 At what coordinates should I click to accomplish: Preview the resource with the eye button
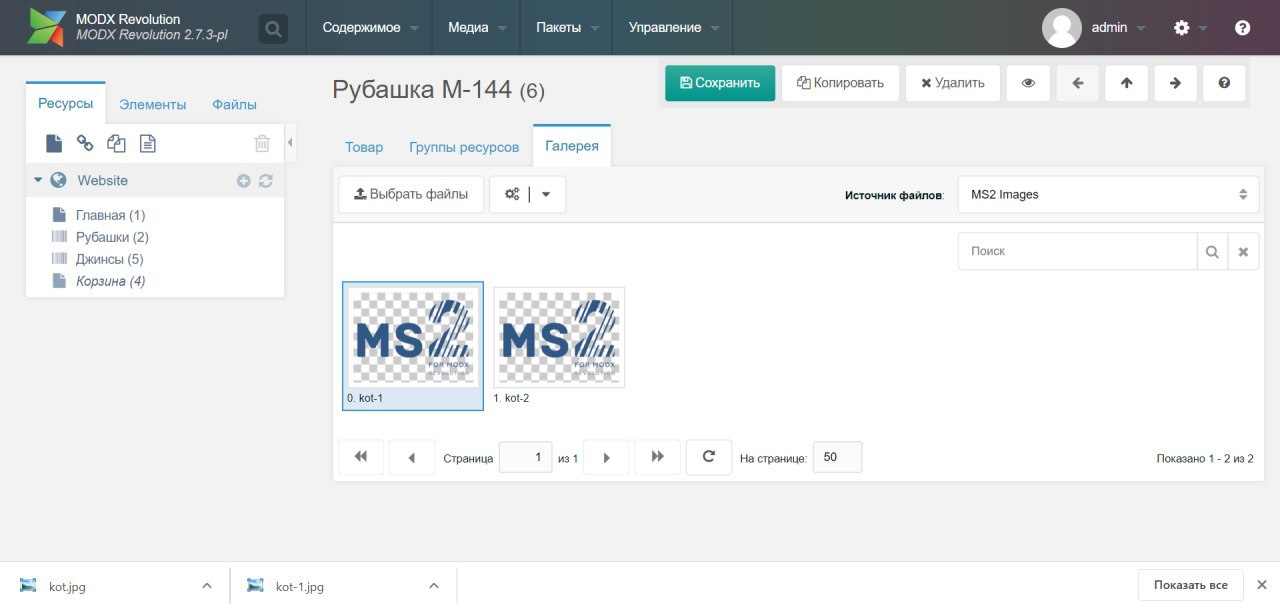click(x=1028, y=83)
